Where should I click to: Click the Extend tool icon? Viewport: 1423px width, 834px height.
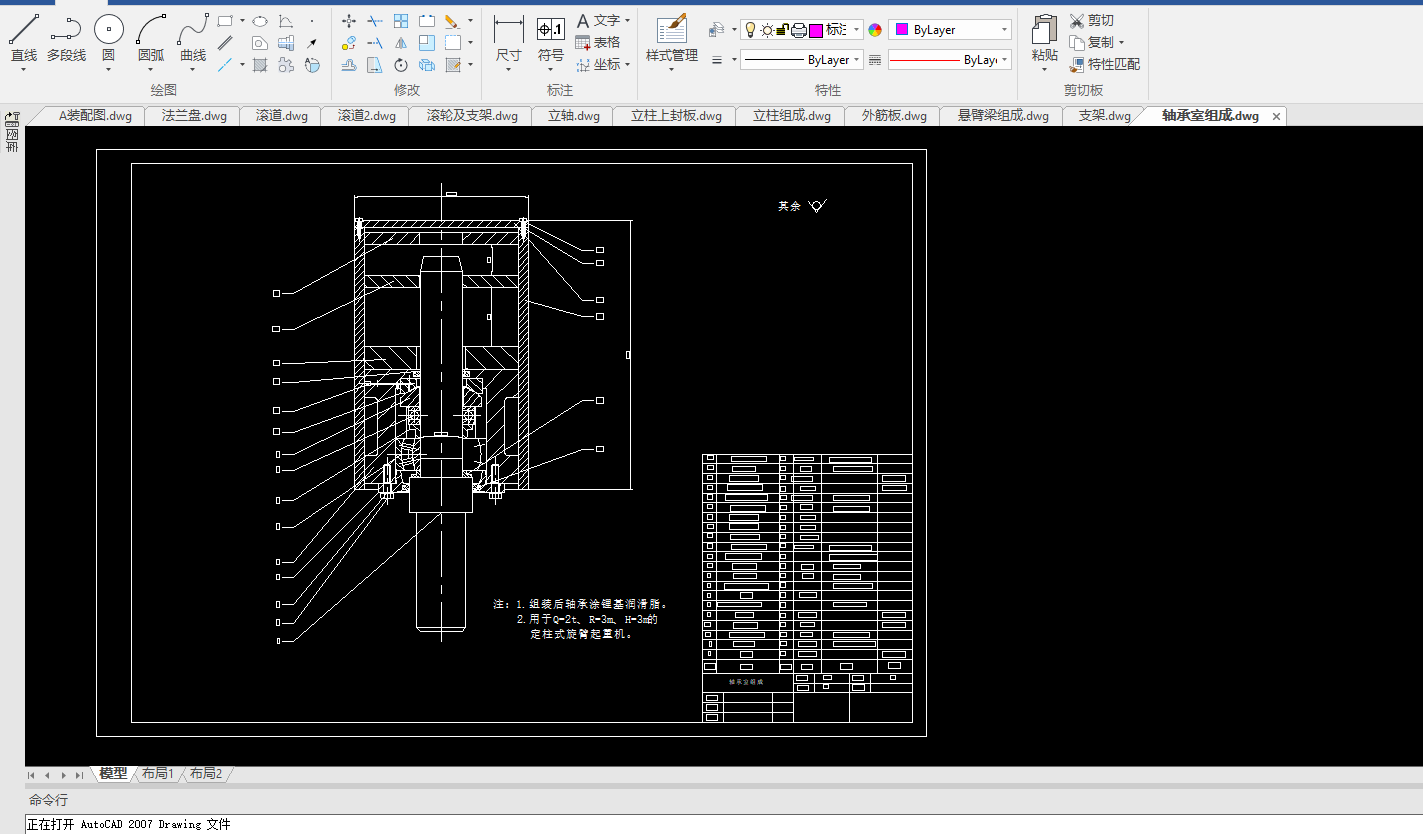(x=375, y=43)
